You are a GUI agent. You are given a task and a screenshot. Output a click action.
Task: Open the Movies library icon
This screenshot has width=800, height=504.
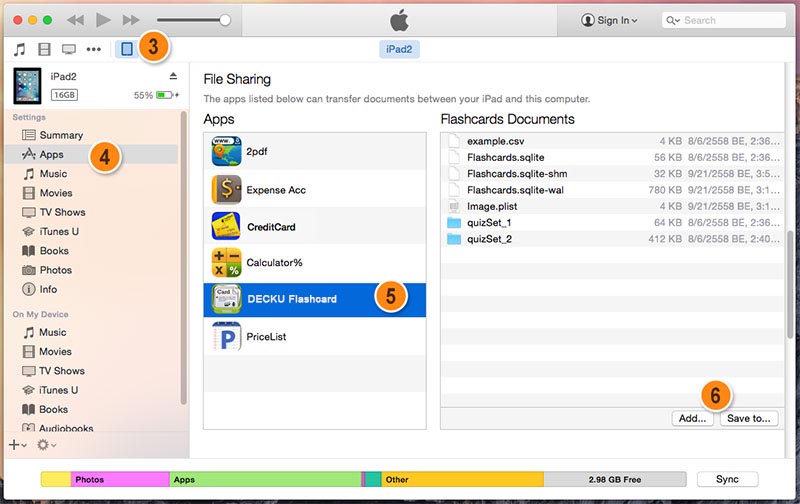(44, 49)
